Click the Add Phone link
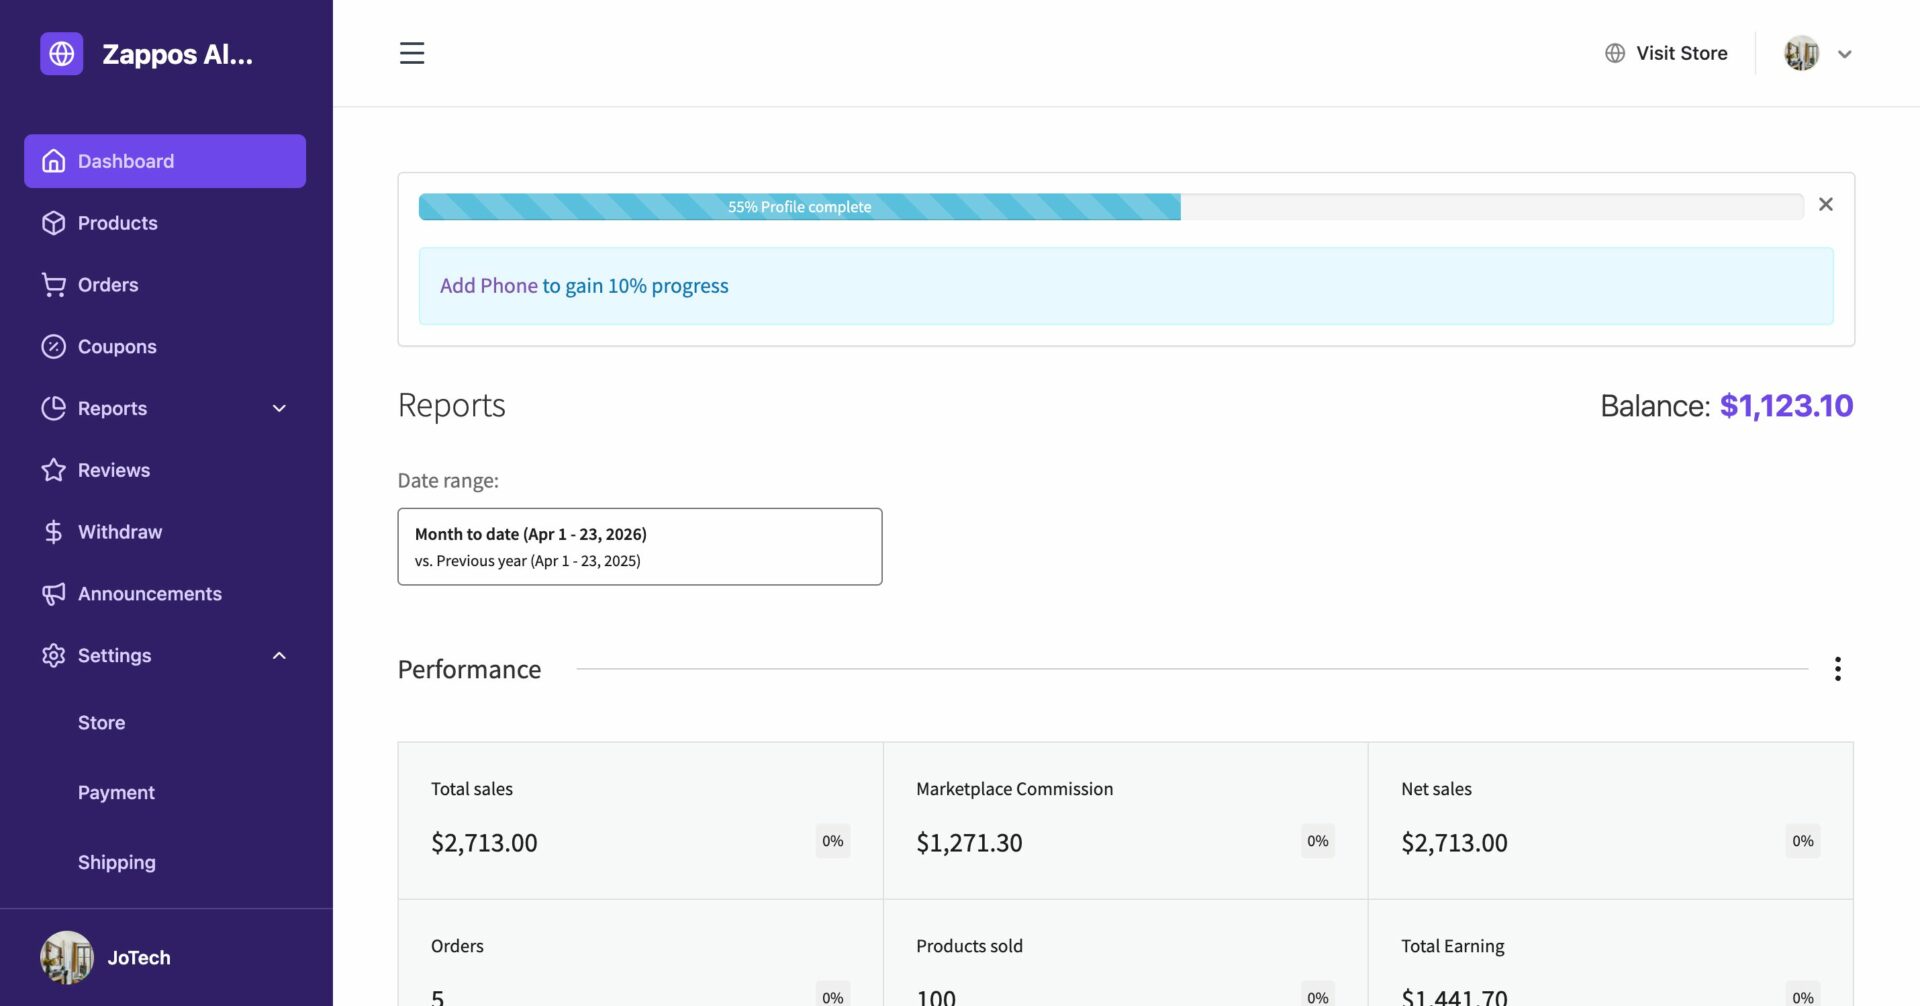Image resolution: width=1920 pixels, height=1006 pixels. [488, 286]
